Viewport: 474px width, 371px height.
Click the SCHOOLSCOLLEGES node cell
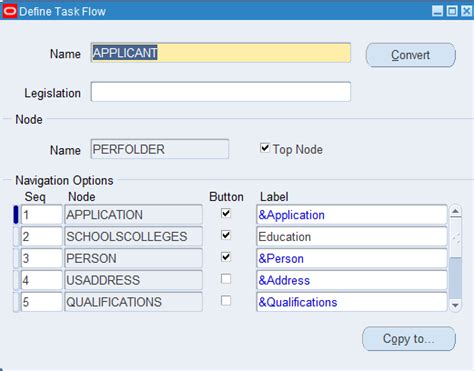(x=133, y=237)
